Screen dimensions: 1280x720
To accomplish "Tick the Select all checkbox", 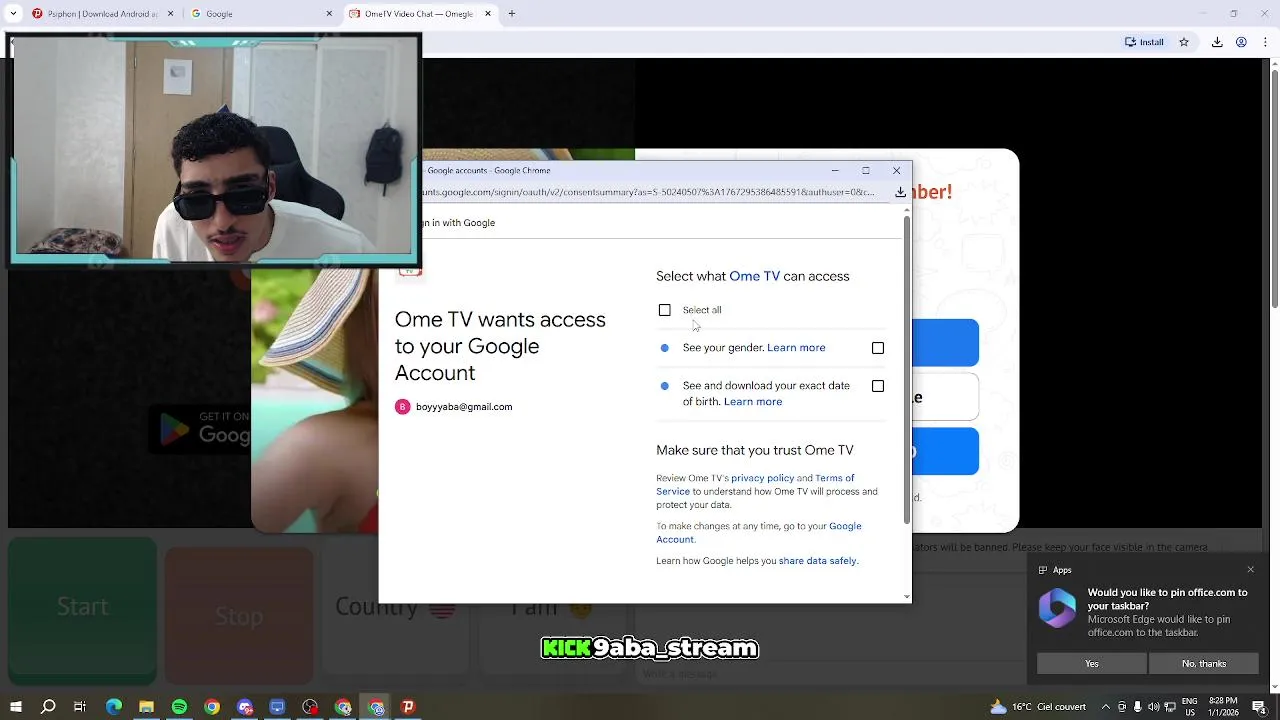I will [665, 310].
